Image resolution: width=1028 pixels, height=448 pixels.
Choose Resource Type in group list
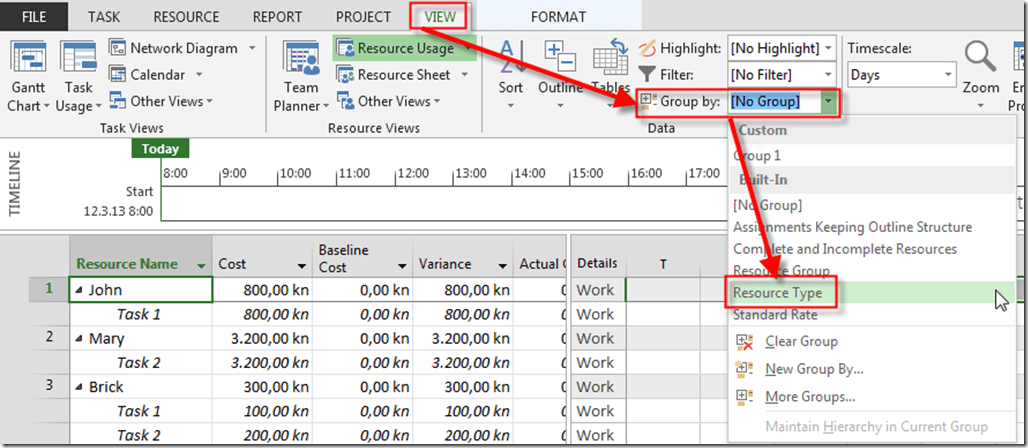tap(778, 293)
